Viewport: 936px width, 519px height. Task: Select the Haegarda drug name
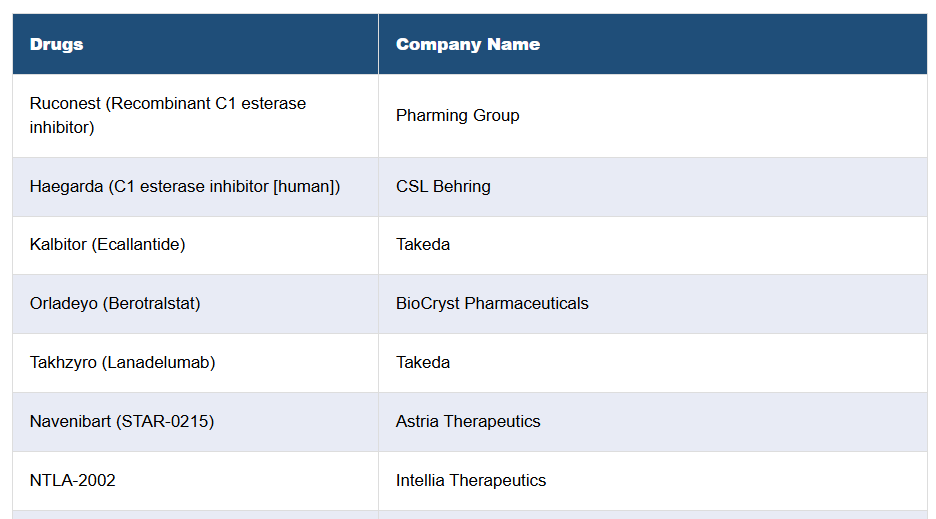point(66,186)
